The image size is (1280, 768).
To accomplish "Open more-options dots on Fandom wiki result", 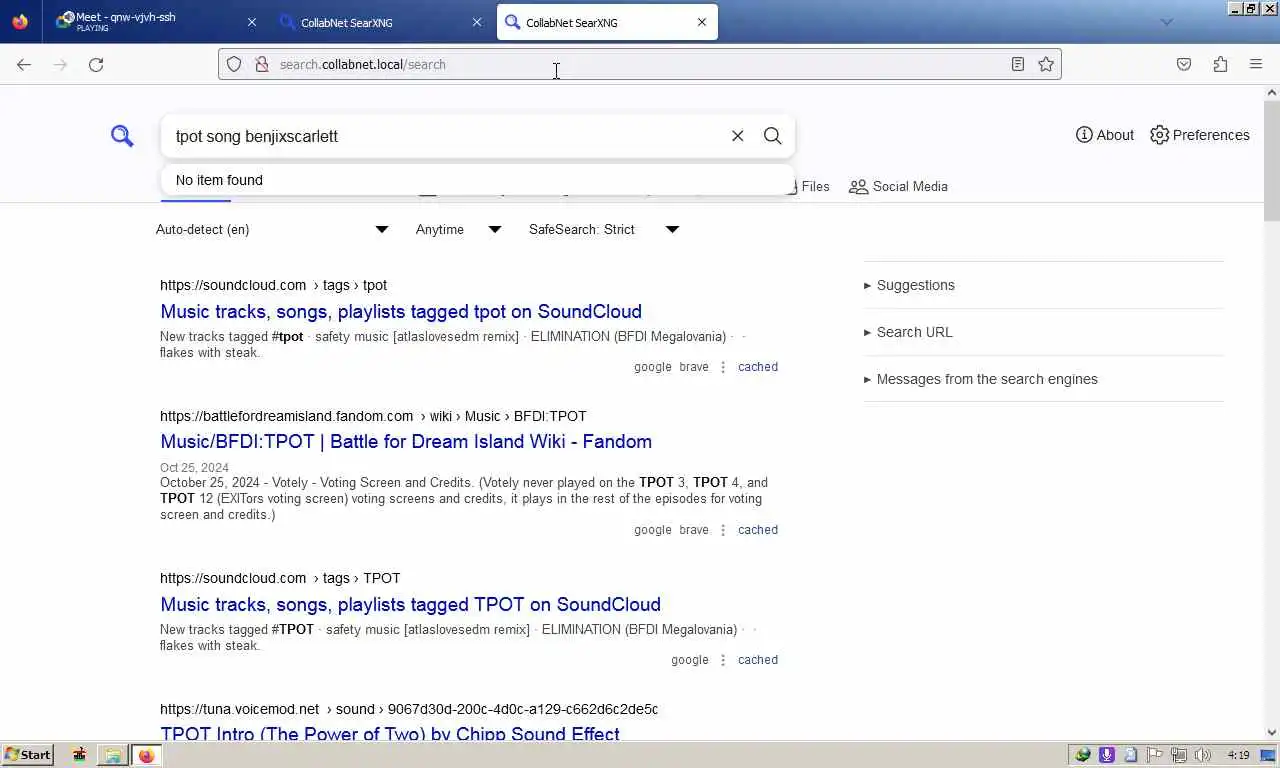I will pyautogui.click(x=723, y=530).
